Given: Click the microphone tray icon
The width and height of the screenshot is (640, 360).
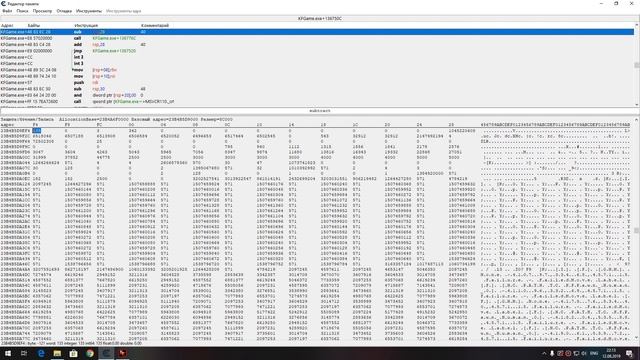Looking at the screenshot, I should [x=552, y=353].
